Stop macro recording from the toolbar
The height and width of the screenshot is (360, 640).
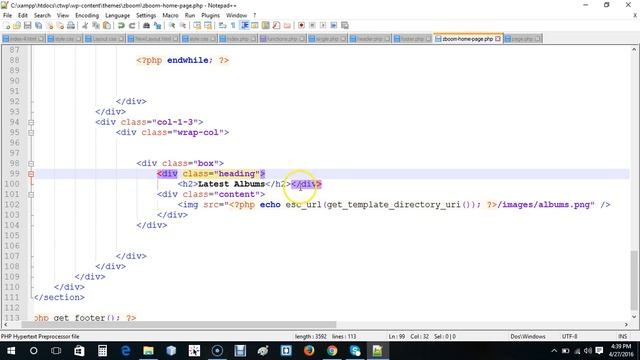pyautogui.click(x=312, y=25)
